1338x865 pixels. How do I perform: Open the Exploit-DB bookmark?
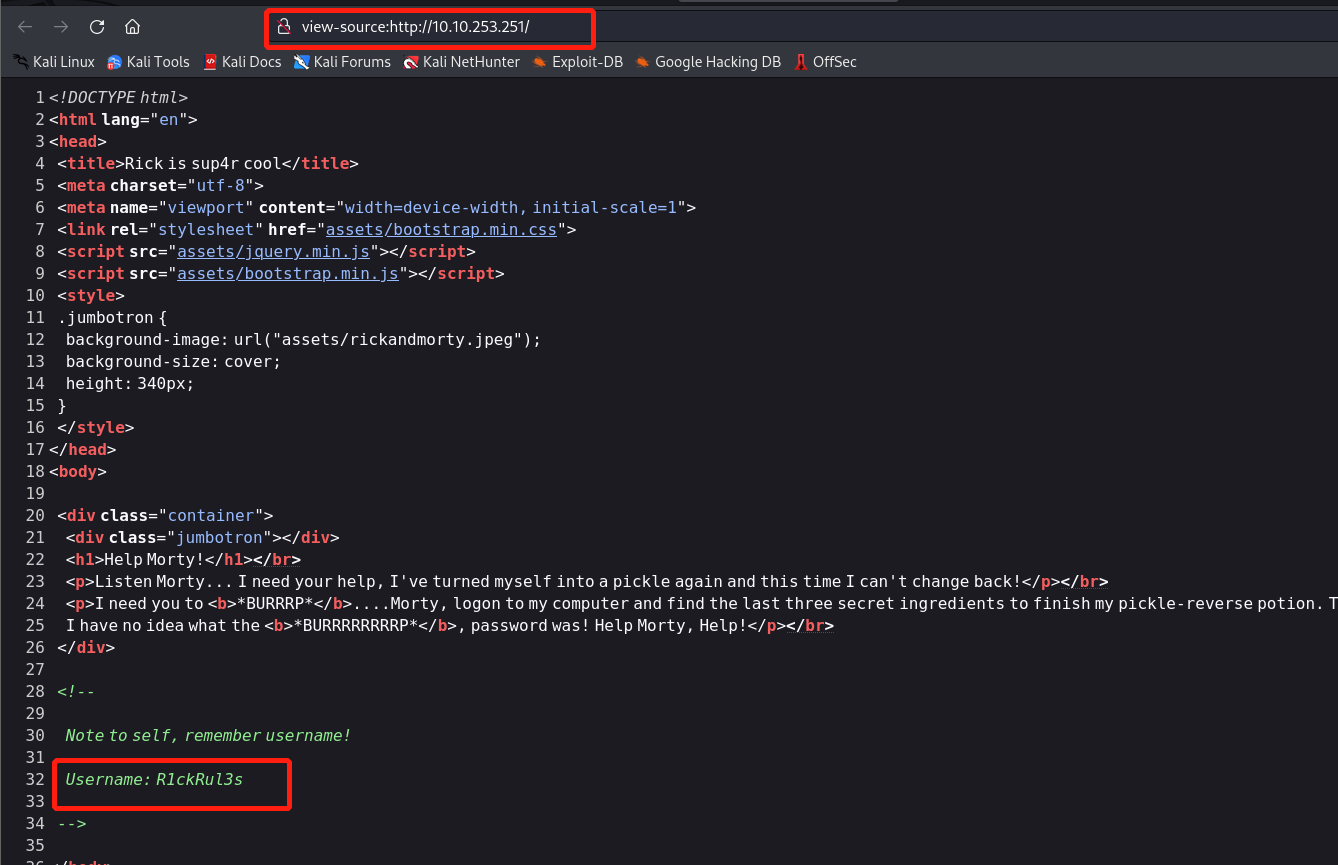[578, 62]
